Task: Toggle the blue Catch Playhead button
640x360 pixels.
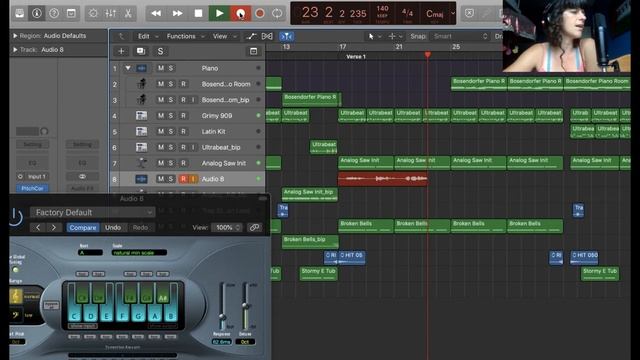Action: tap(287, 36)
